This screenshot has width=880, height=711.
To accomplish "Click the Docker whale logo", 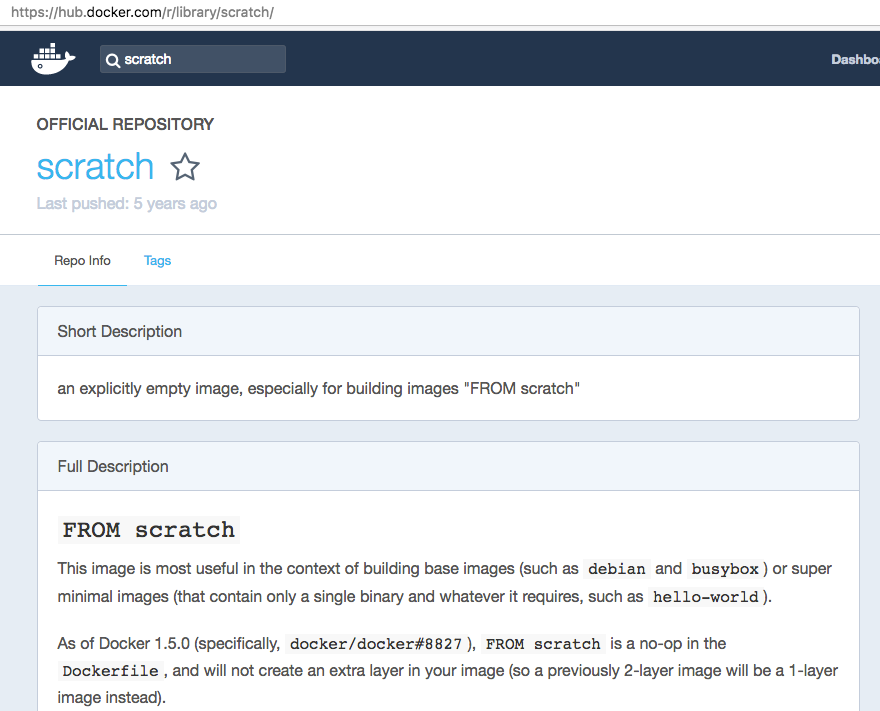I will [53, 58].
